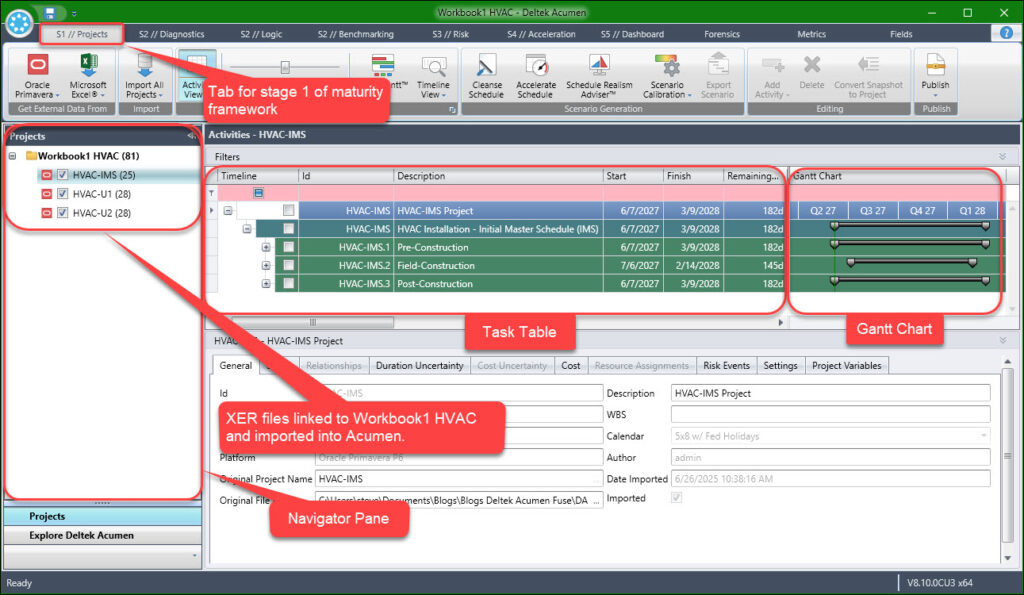The image size is (1024, 595).
Task: Toggle the HVAC-U1 (28) project checkbox
Action: (x=63, y=194)
